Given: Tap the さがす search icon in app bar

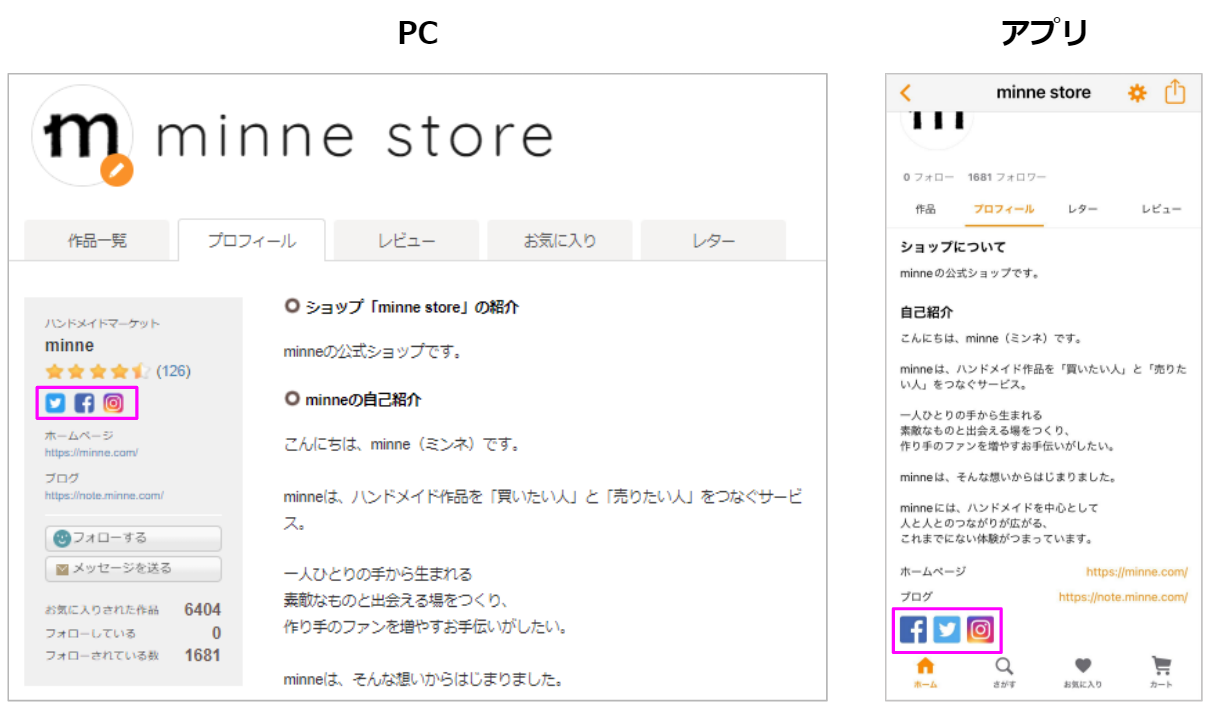Looking at the screenshot, I should coord(1004,673).
